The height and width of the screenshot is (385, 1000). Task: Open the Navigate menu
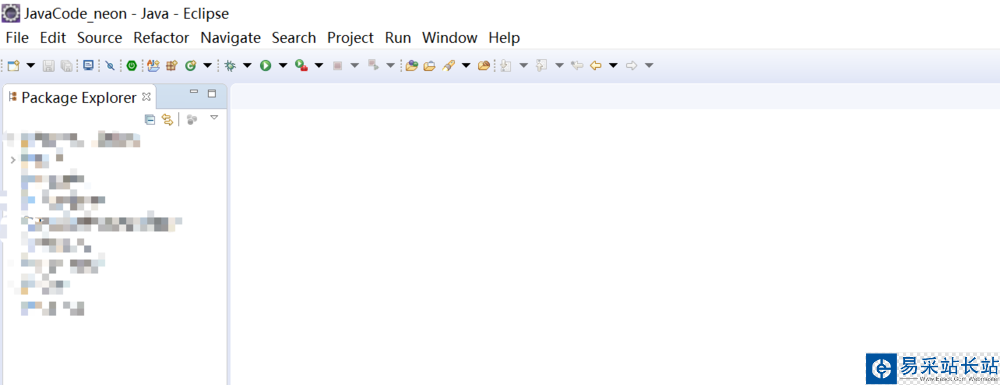click(230, 38)
